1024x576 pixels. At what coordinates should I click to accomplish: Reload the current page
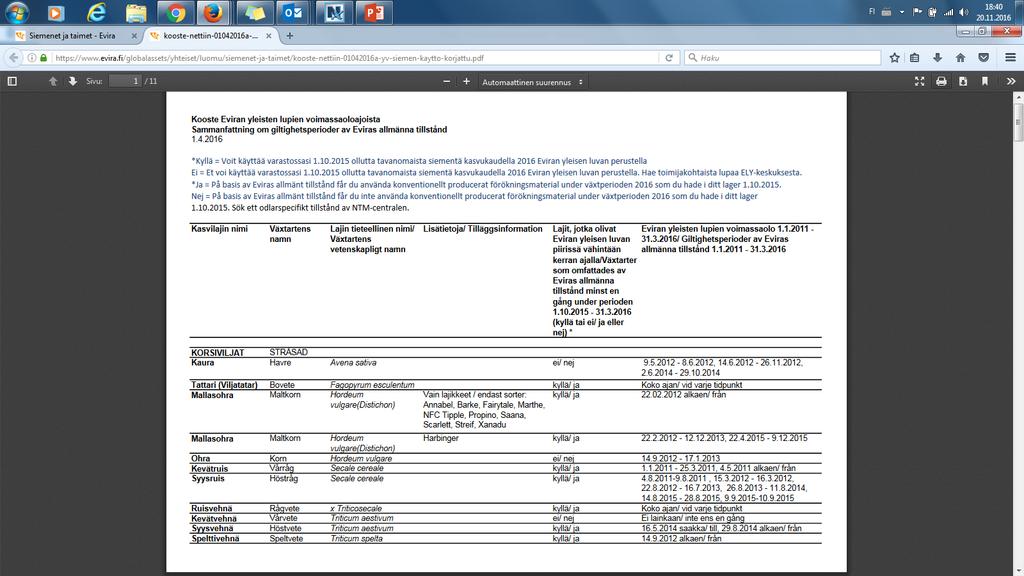click(669, 57)
